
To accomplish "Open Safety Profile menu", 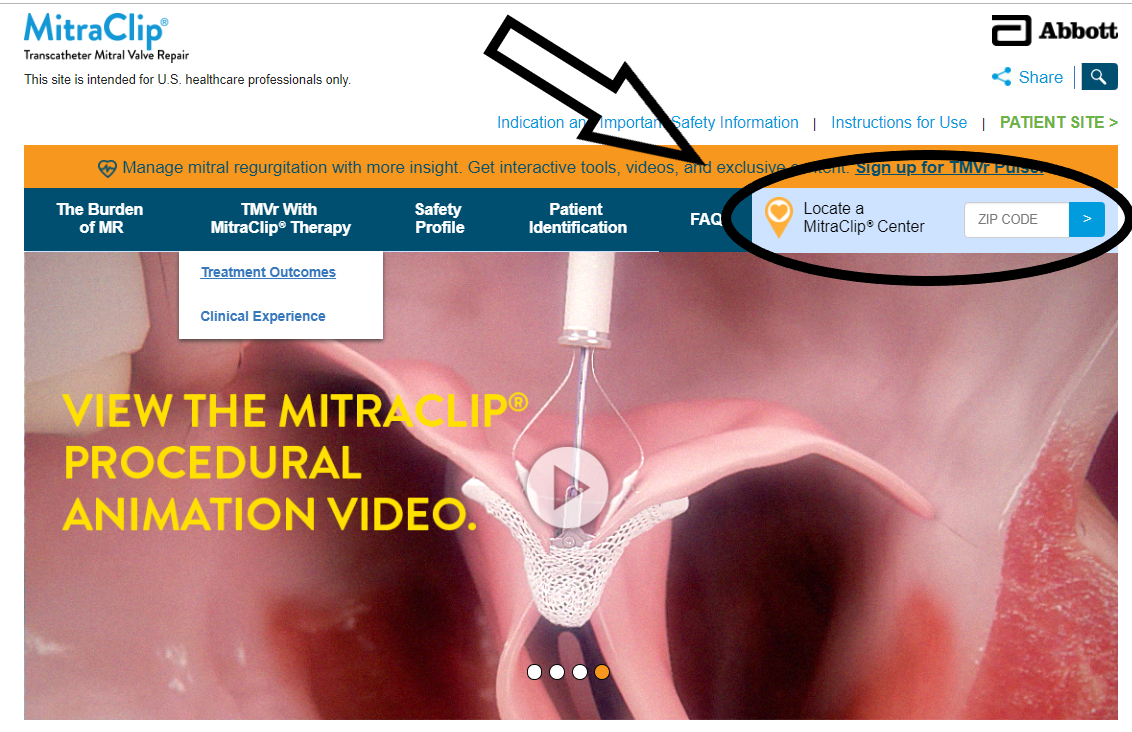I will 439,218.
